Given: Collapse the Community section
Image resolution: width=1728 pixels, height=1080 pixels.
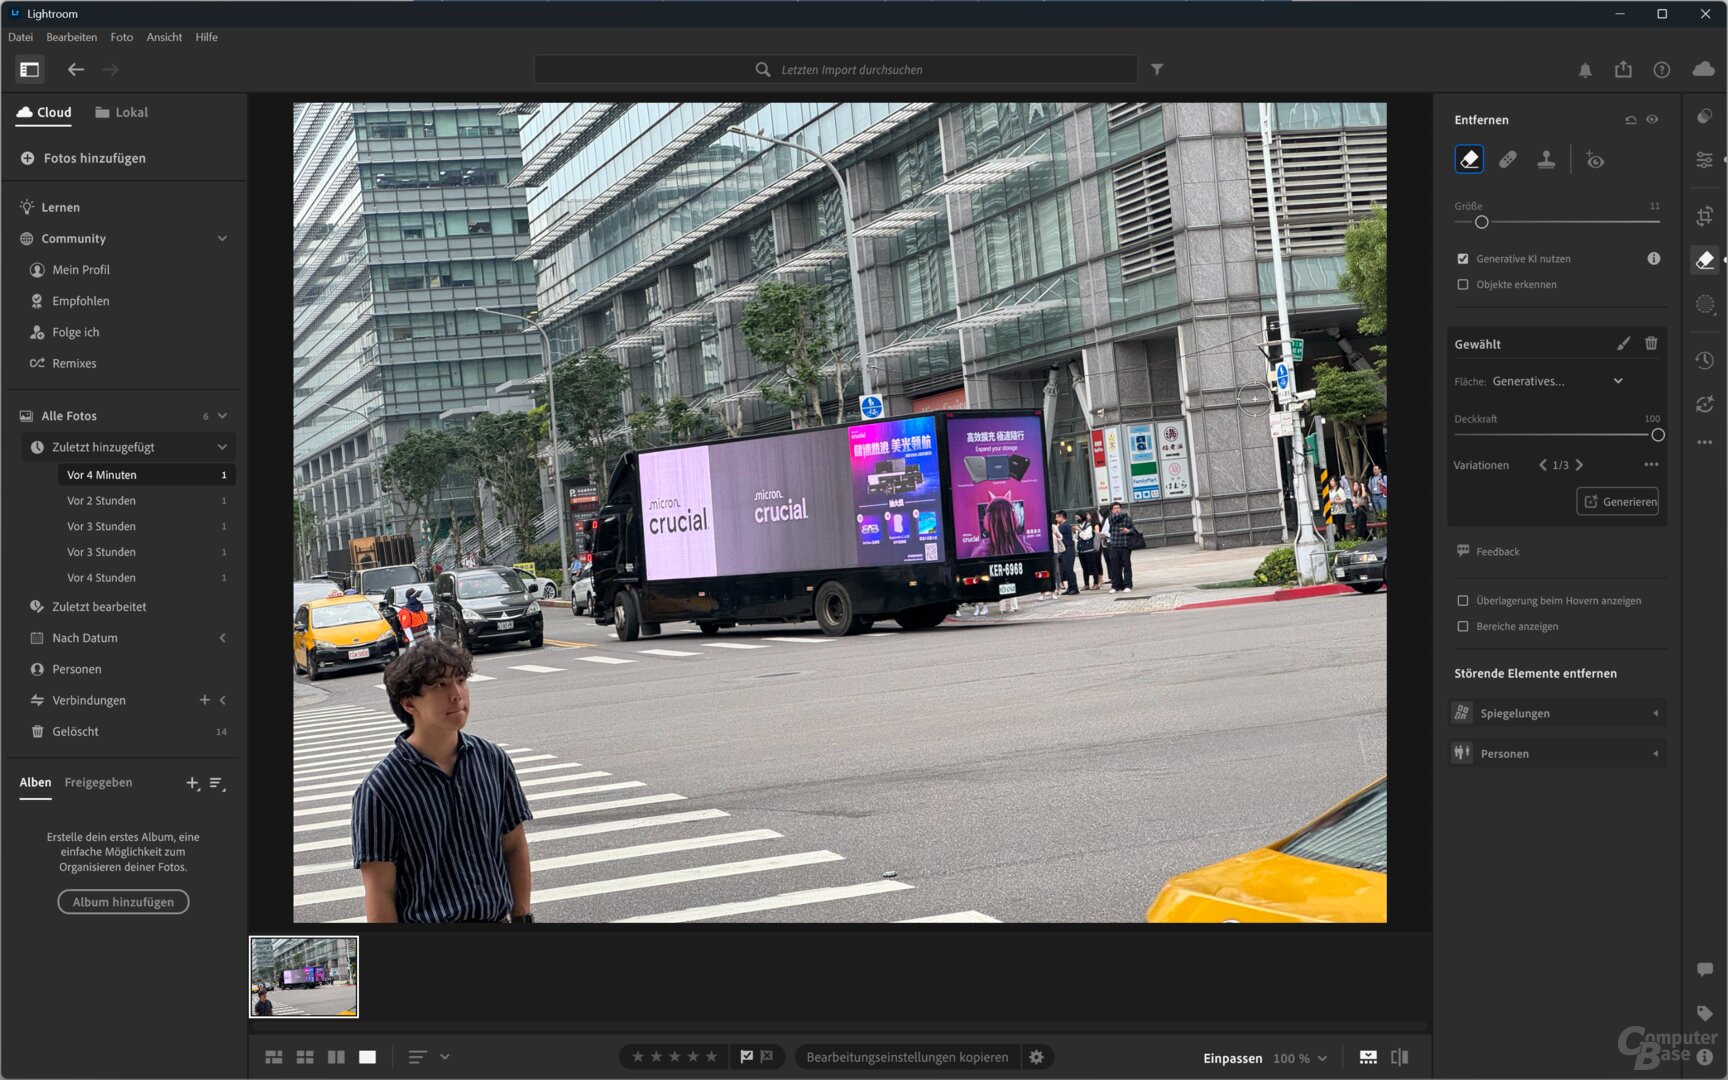Looking at the screenshot, I should tap(222, 239).
